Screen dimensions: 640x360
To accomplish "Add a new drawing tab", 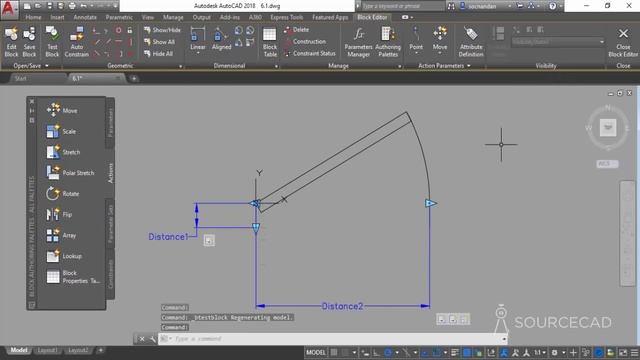I will 134,78.
